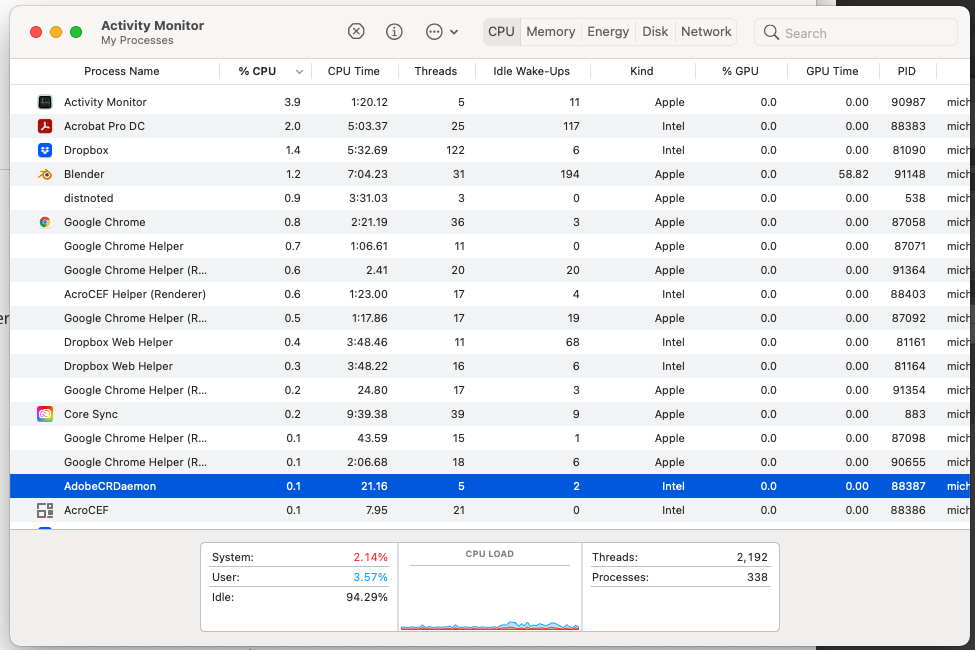Screen dimensions: 975x650
Task: Focus the Search input field
Action: point(856,32)
